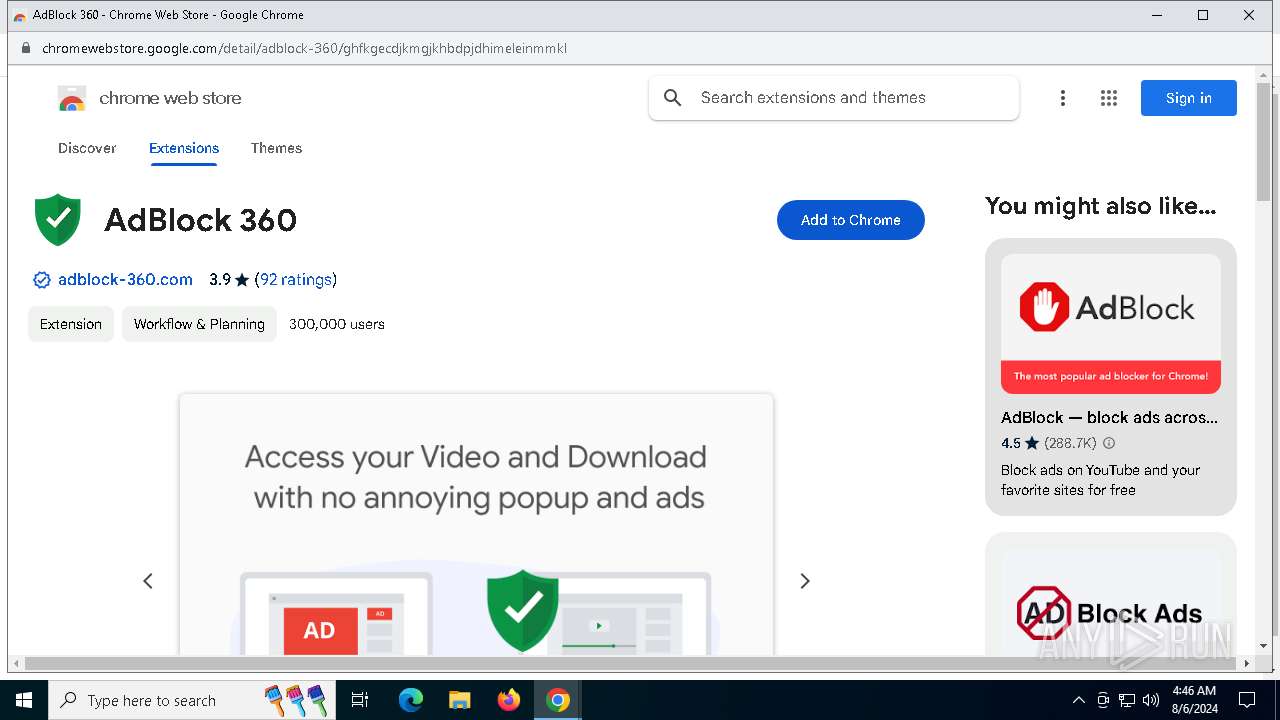Screen dimensions: 1280x720
Task: Open the Block Ads recommendation card
Action: [1111, 594]
